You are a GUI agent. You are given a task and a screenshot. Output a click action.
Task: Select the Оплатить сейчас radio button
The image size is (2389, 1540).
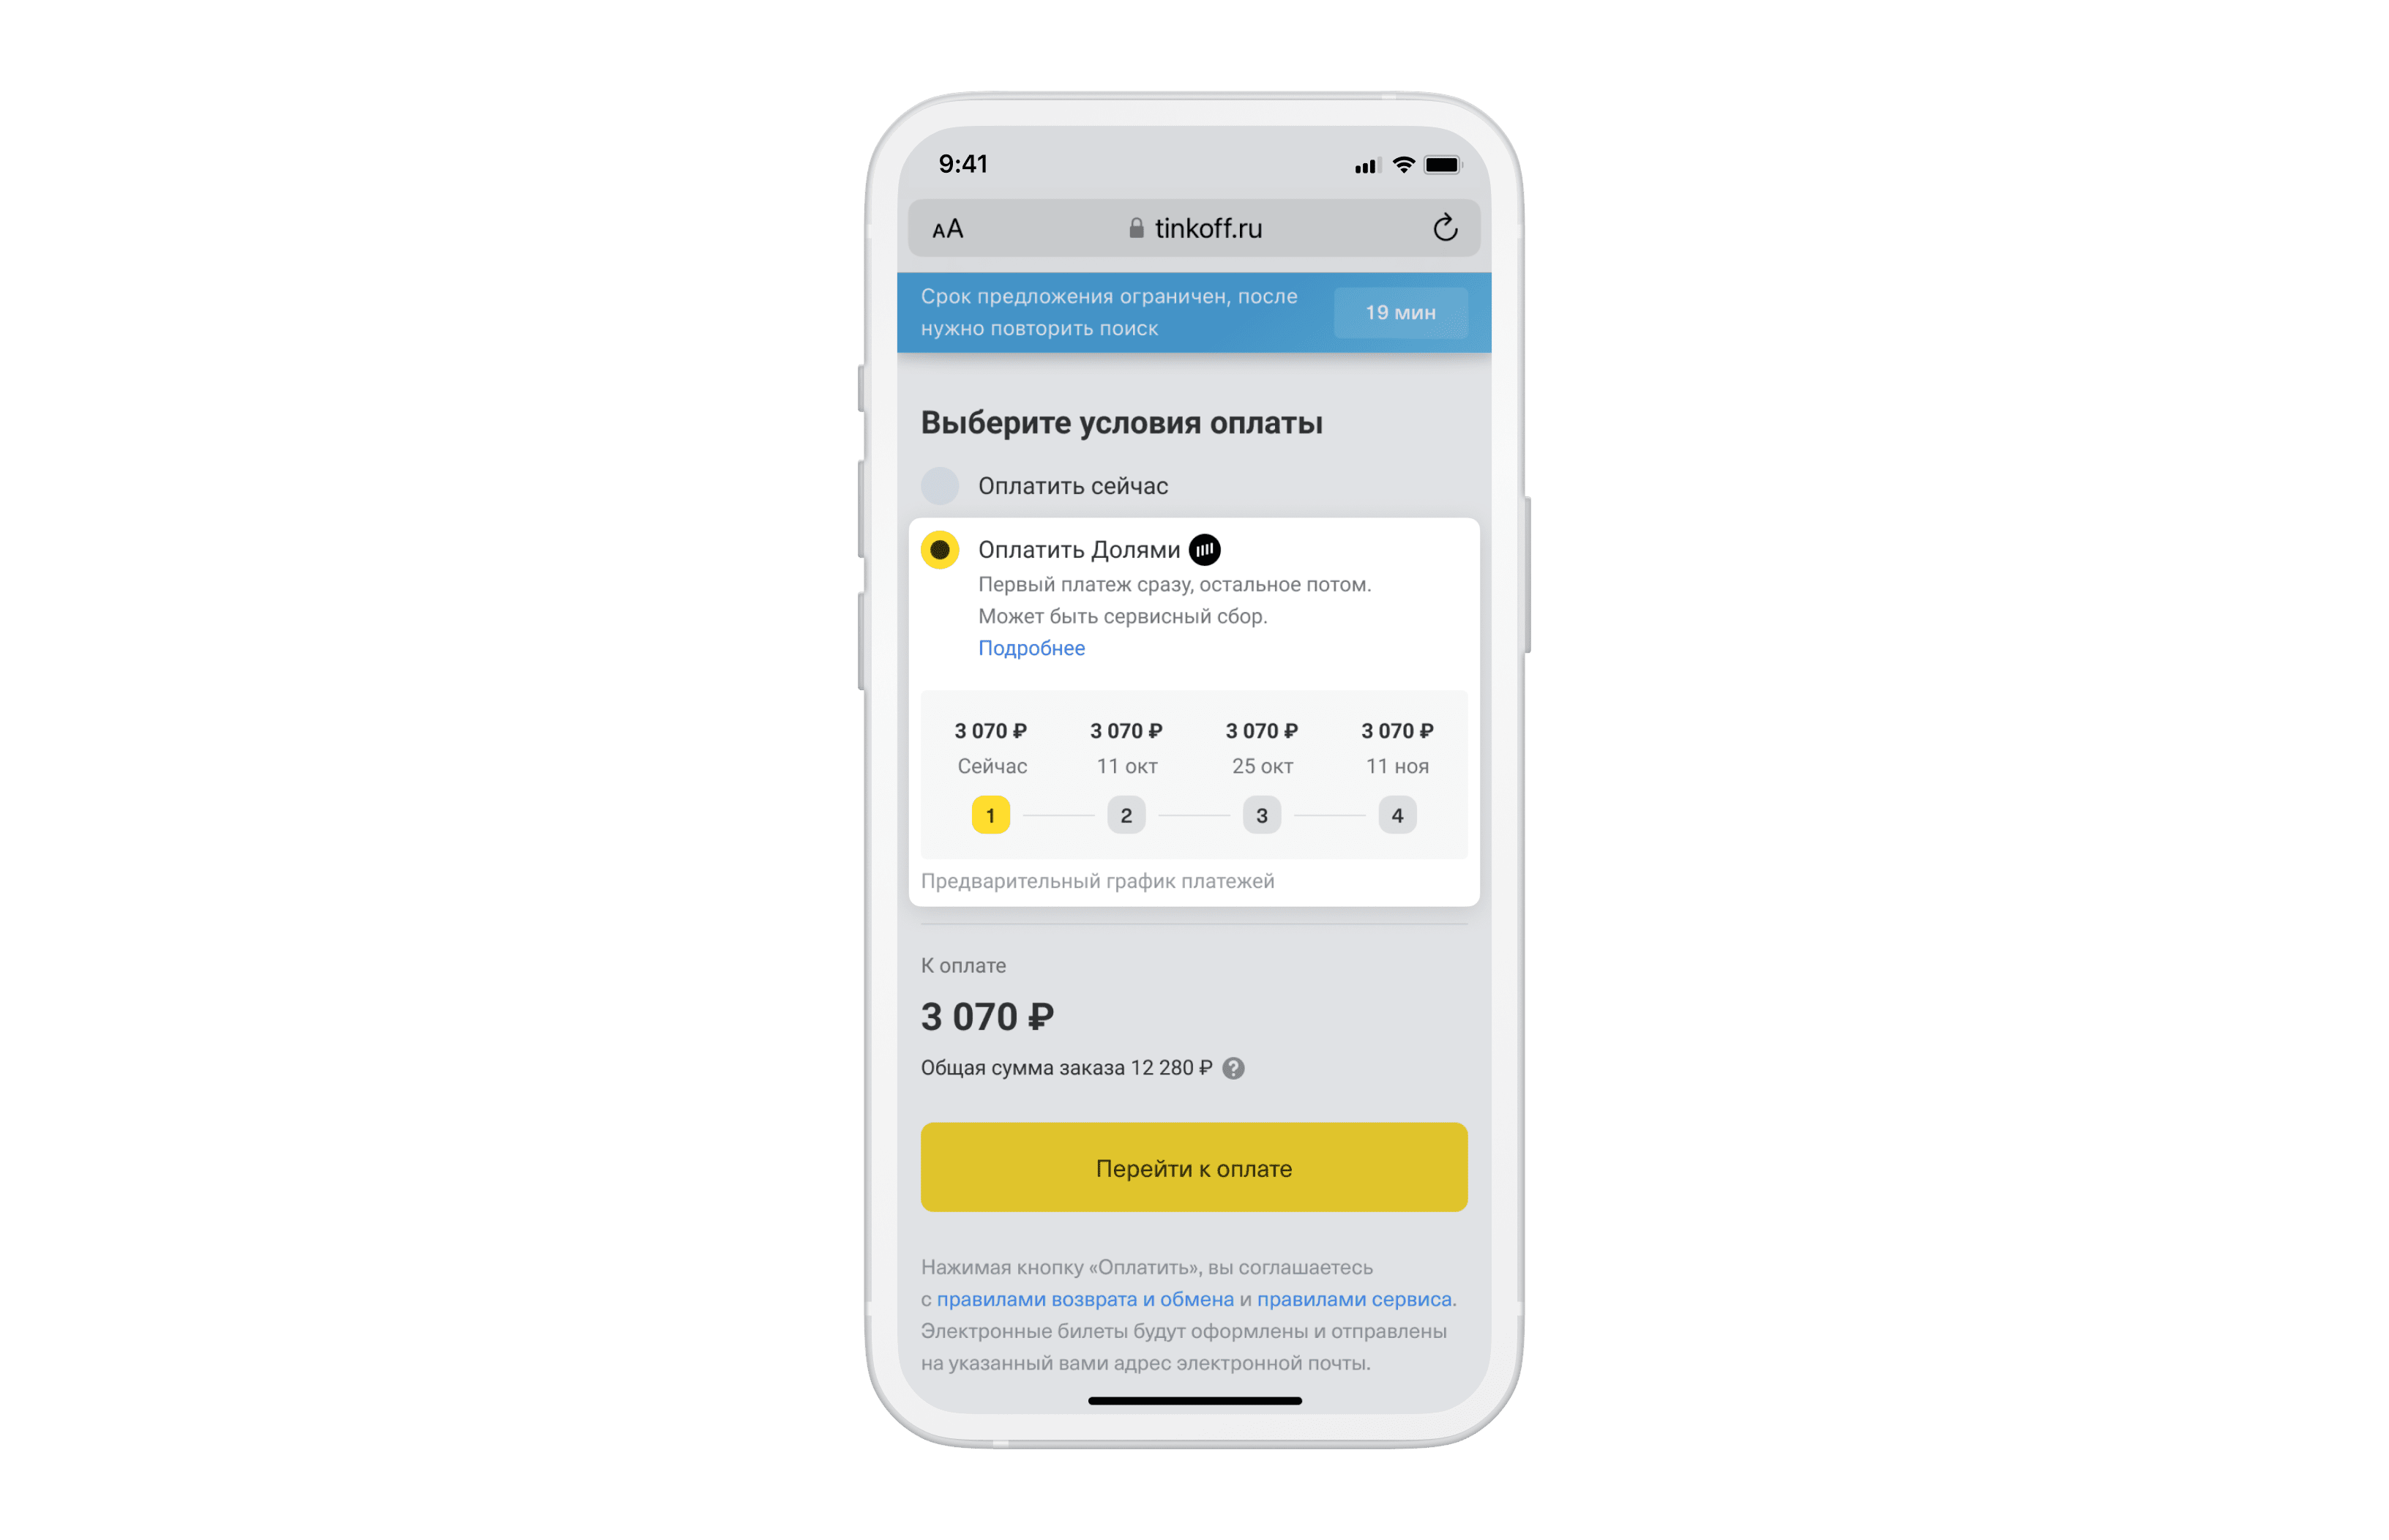point(941,485)
